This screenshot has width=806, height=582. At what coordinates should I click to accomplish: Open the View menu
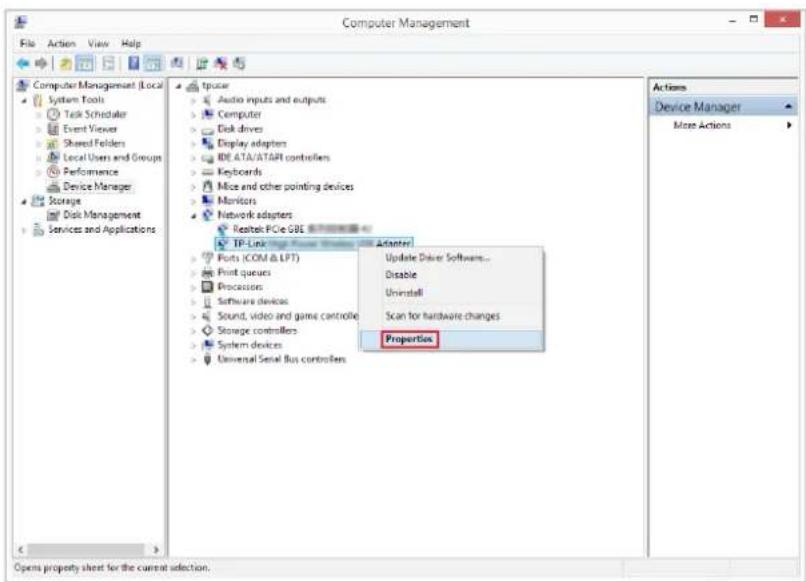click(98, 44)
